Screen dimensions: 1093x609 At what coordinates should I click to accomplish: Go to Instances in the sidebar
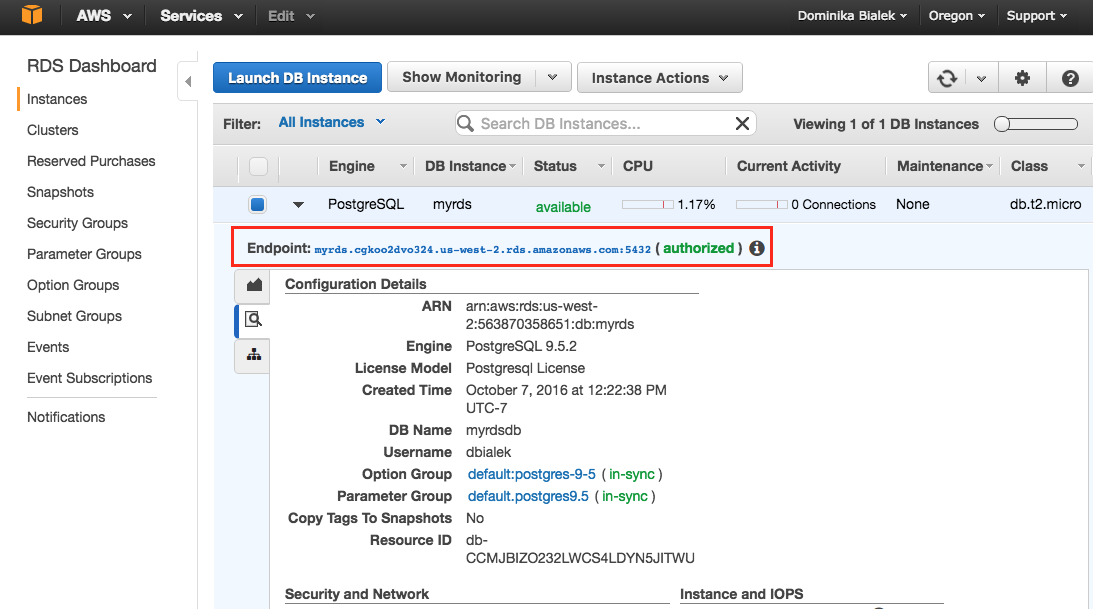coord(57,99)
